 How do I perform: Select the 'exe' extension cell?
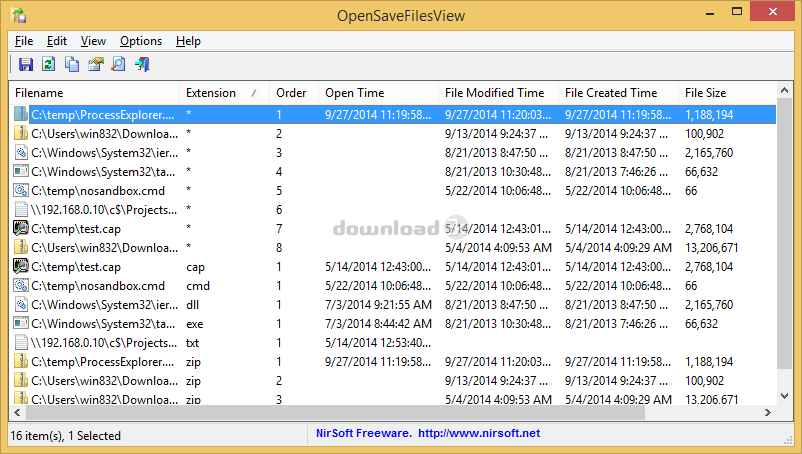[x=194, y=324]
